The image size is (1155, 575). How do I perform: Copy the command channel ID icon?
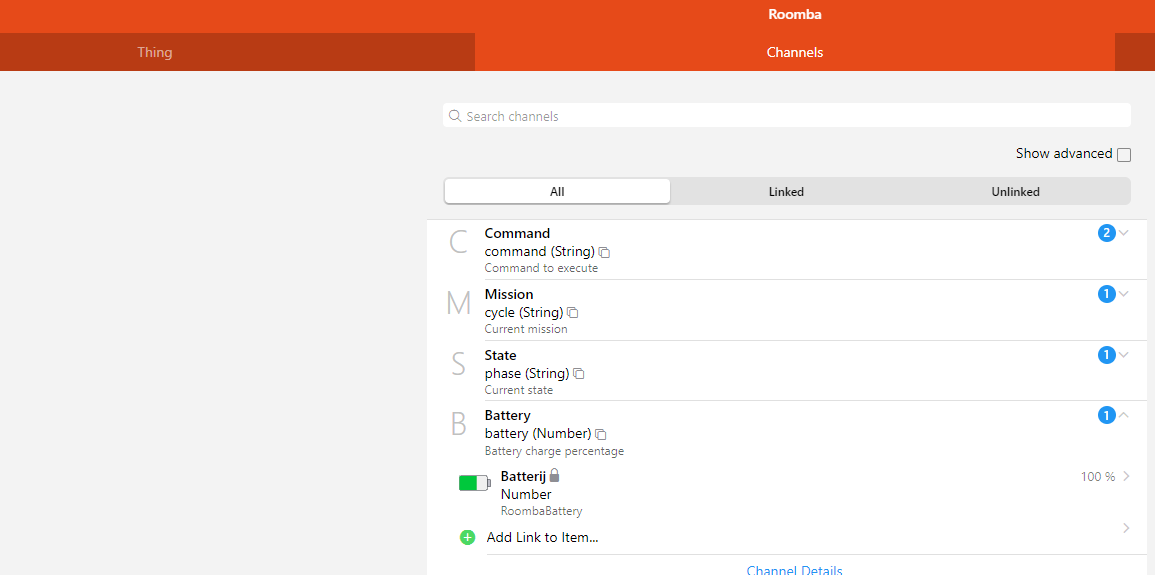click(604, 252)
